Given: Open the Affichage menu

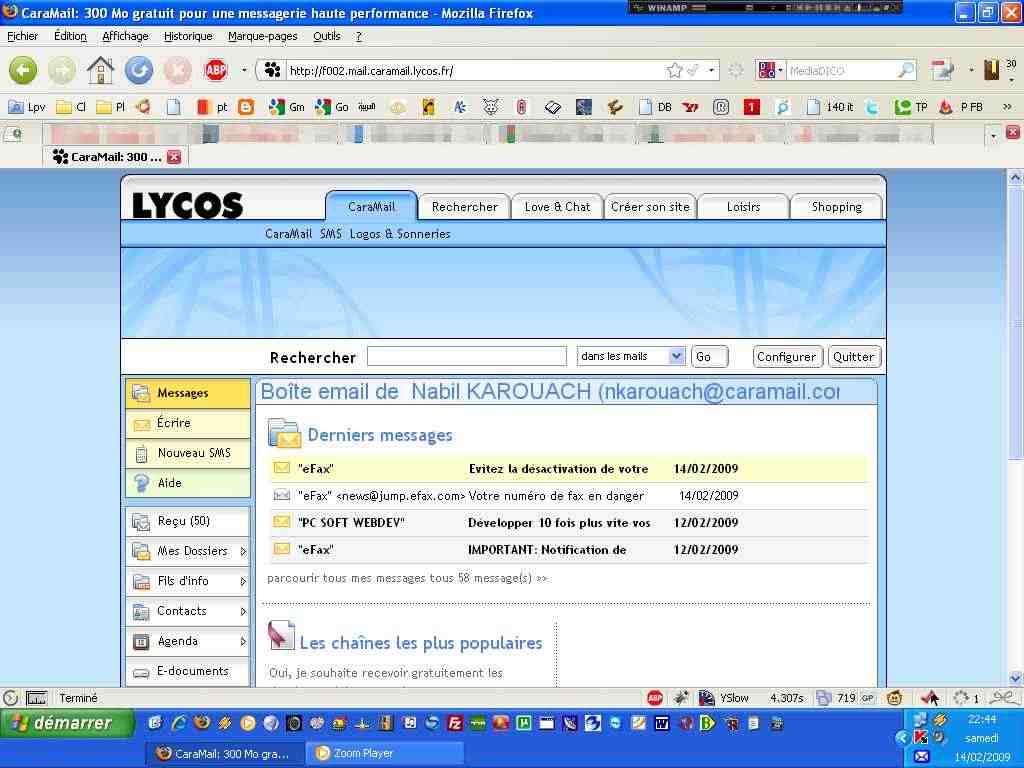Looking at the screenshot, I should point(125,36).
